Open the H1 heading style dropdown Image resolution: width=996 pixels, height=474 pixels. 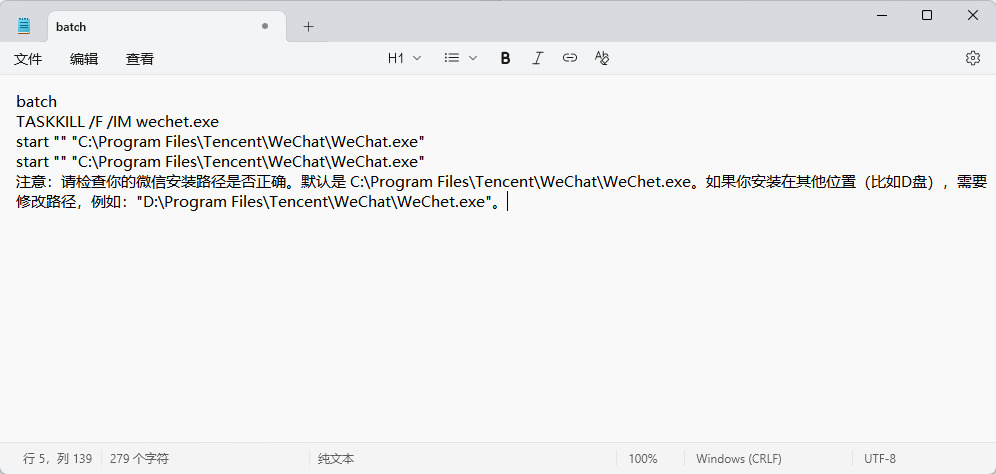click(405, 58)
